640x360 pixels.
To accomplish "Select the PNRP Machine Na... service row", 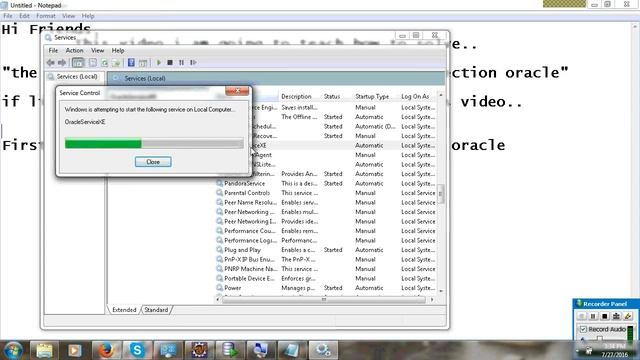I will pyautogui.click(x=326, y=269).
